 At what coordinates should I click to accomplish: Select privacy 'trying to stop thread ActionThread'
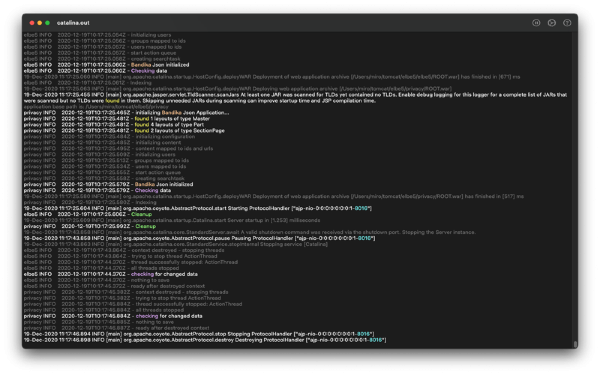point(122,298)
